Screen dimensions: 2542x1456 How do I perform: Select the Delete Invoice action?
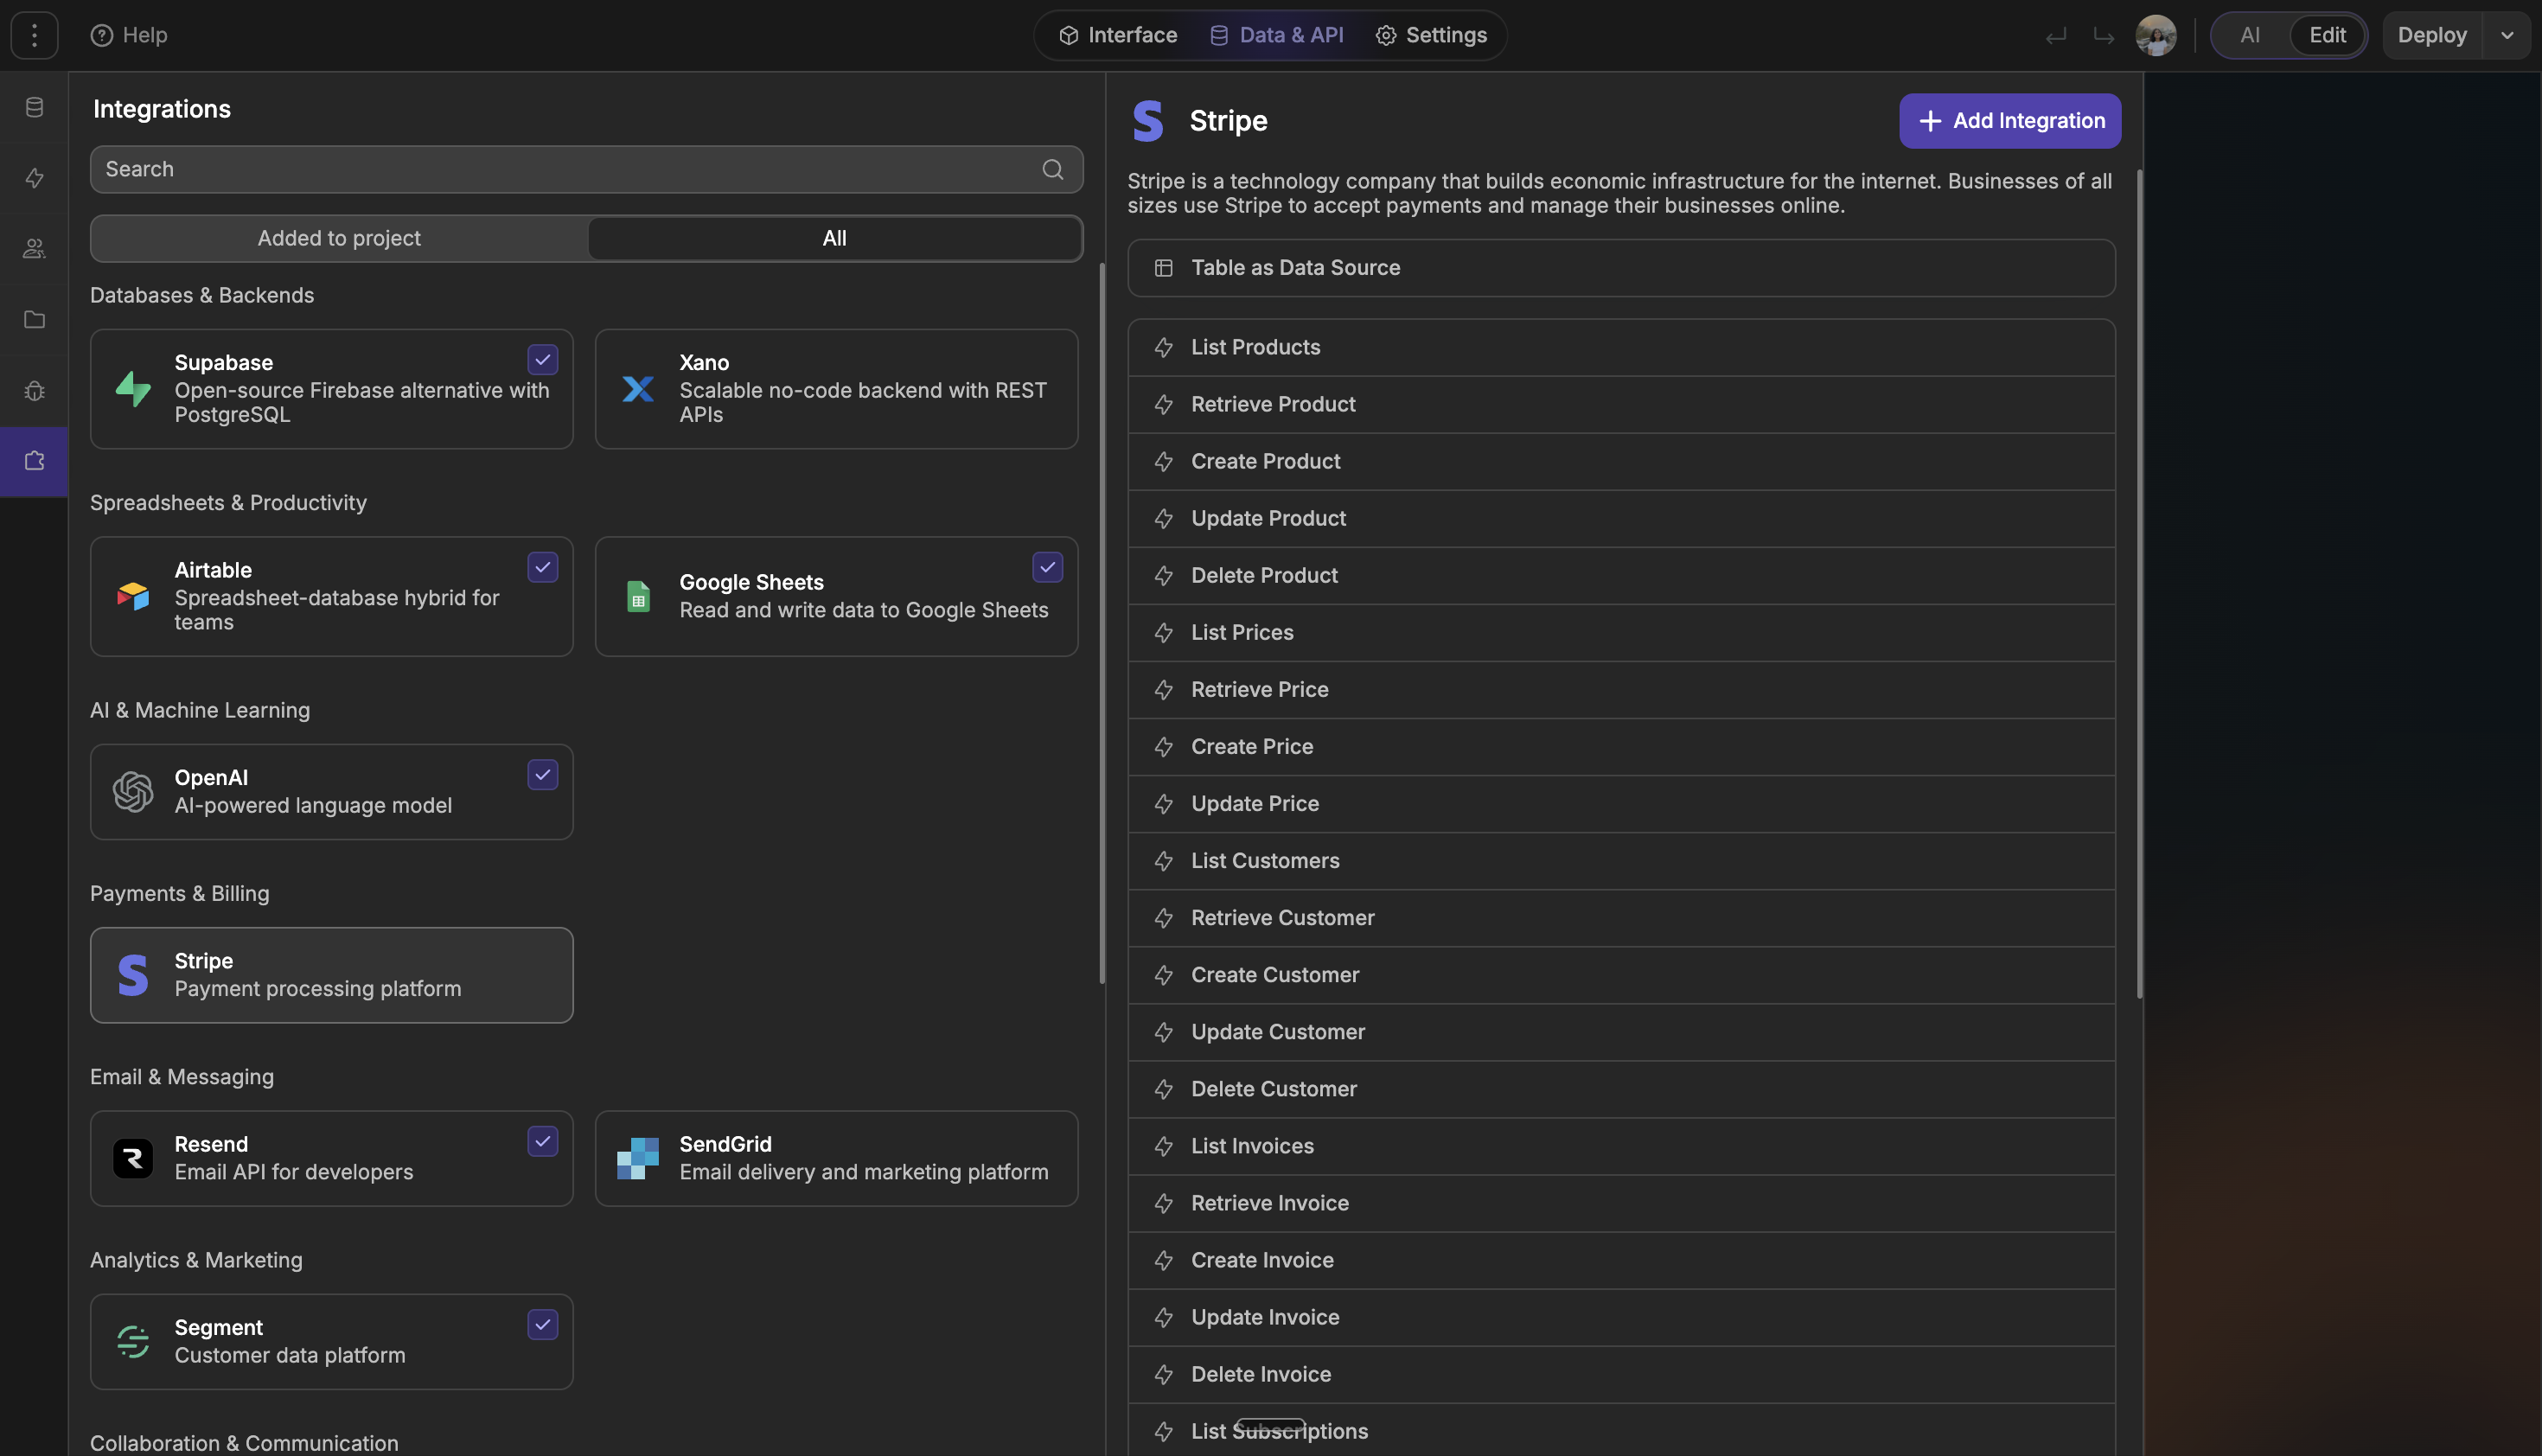[x=1621, y=1374]
